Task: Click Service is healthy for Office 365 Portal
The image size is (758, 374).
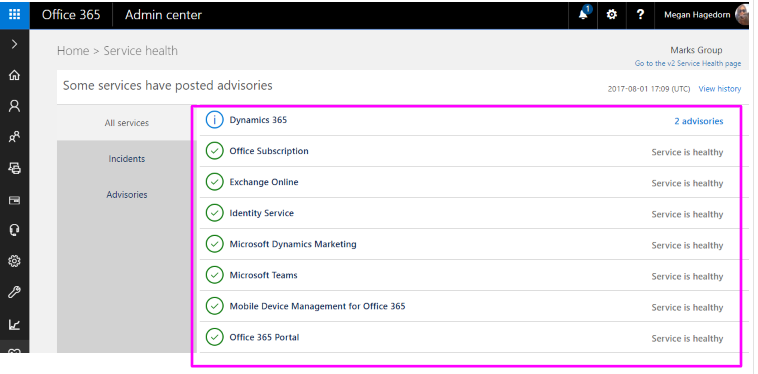Action: [x=687, y=338]
